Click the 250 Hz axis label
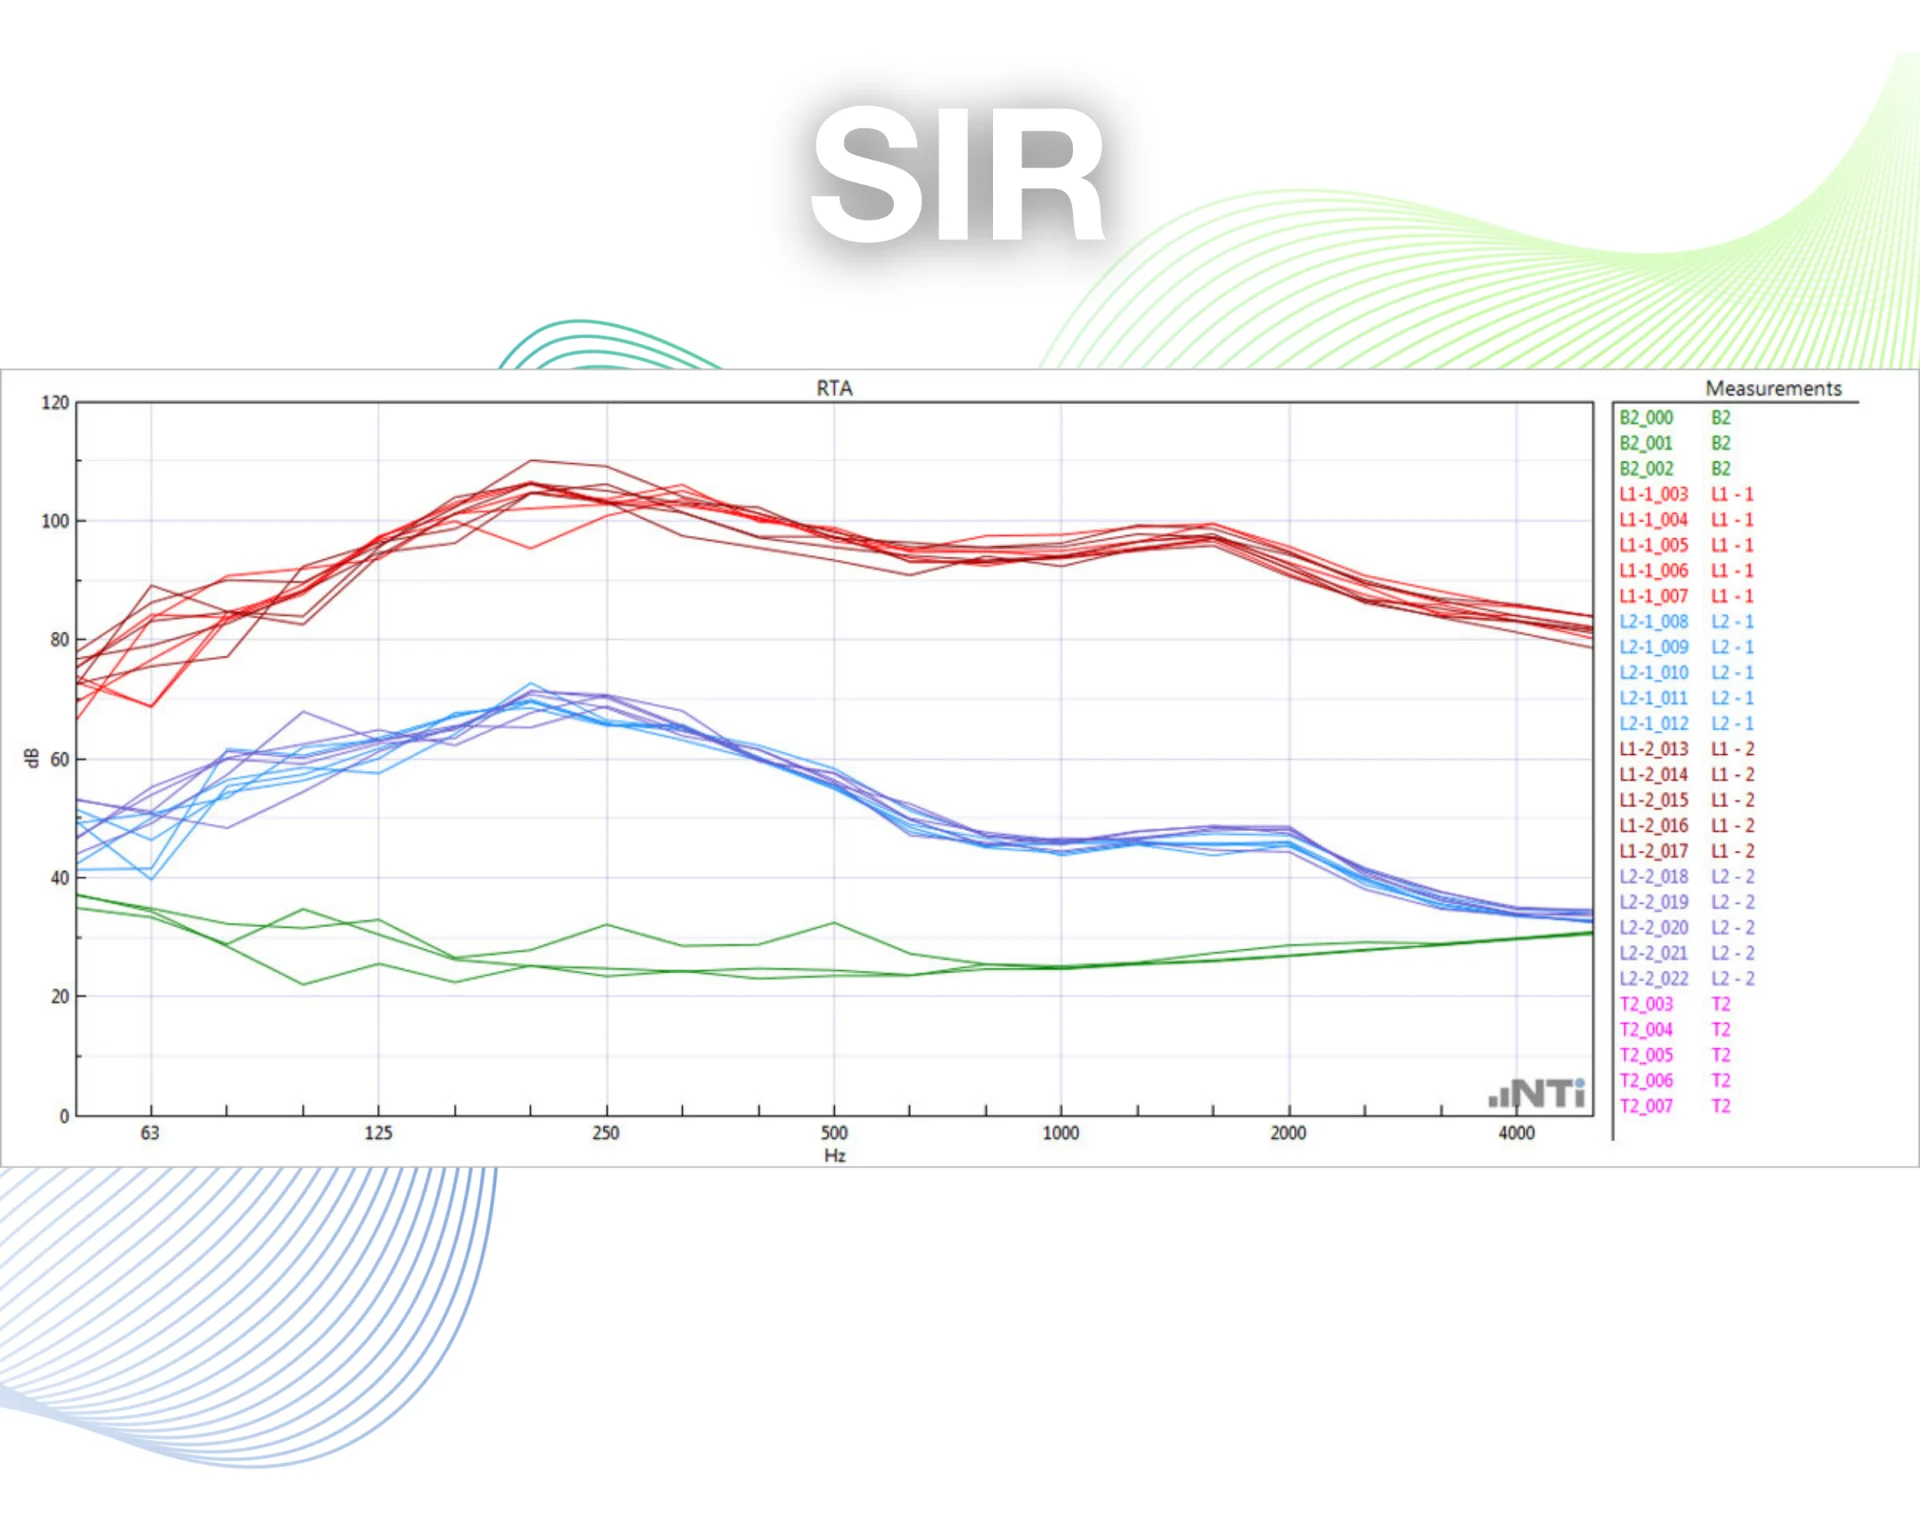 pos(606,1133)
